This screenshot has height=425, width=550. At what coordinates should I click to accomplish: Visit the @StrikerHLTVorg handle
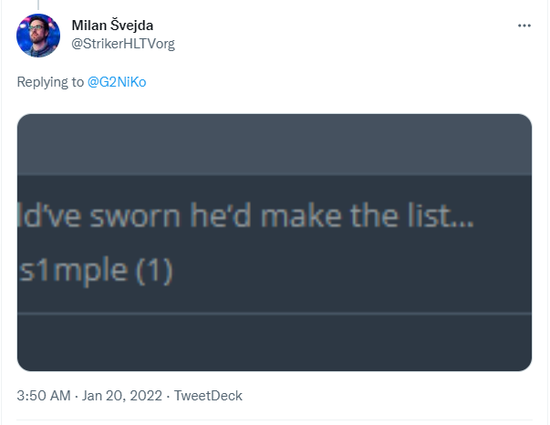click(123, 44)
